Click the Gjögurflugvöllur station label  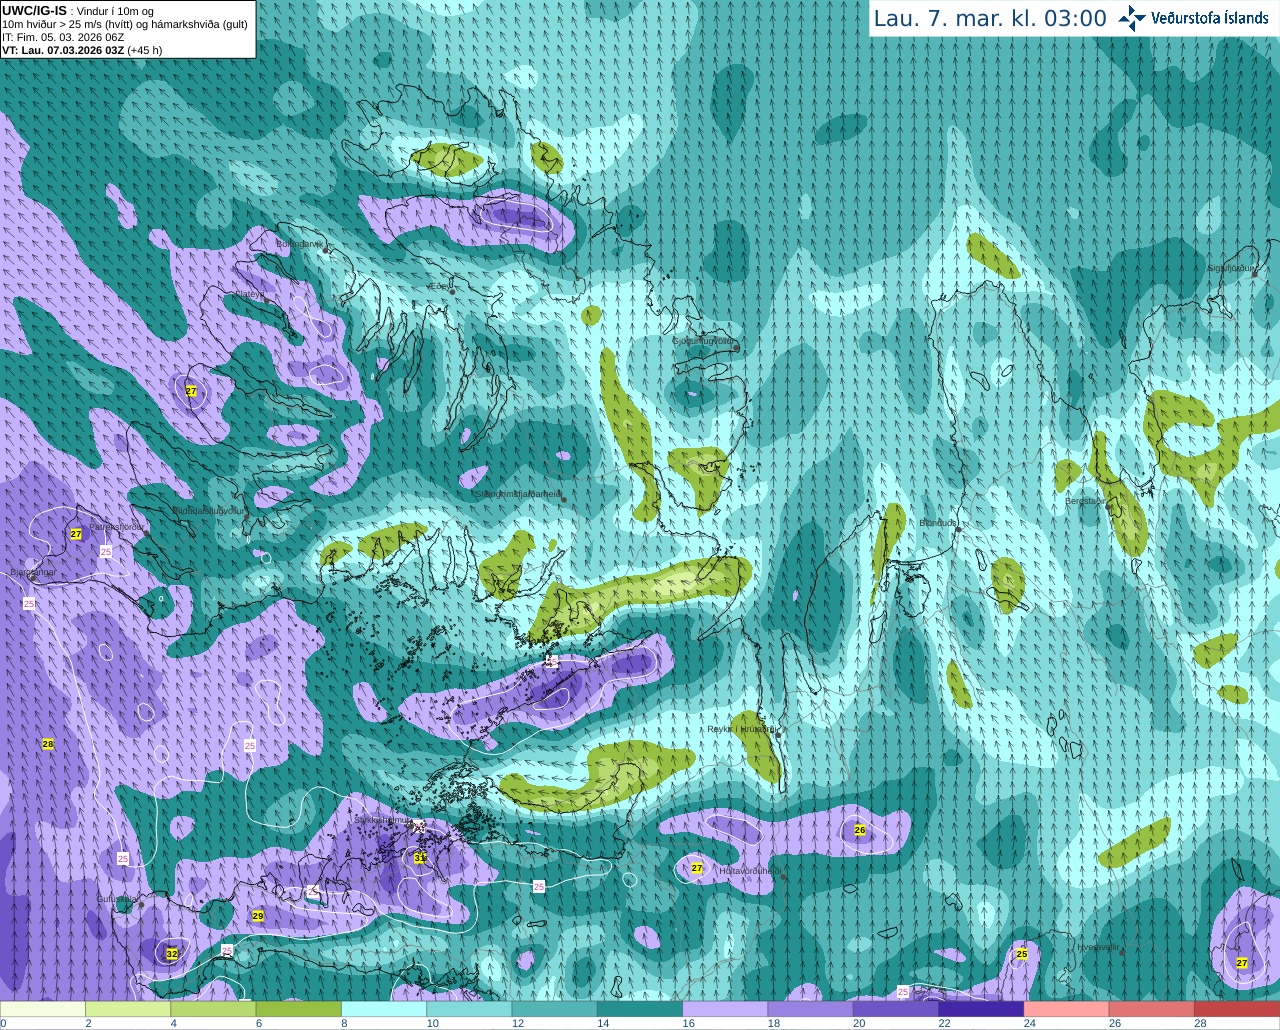704,341
